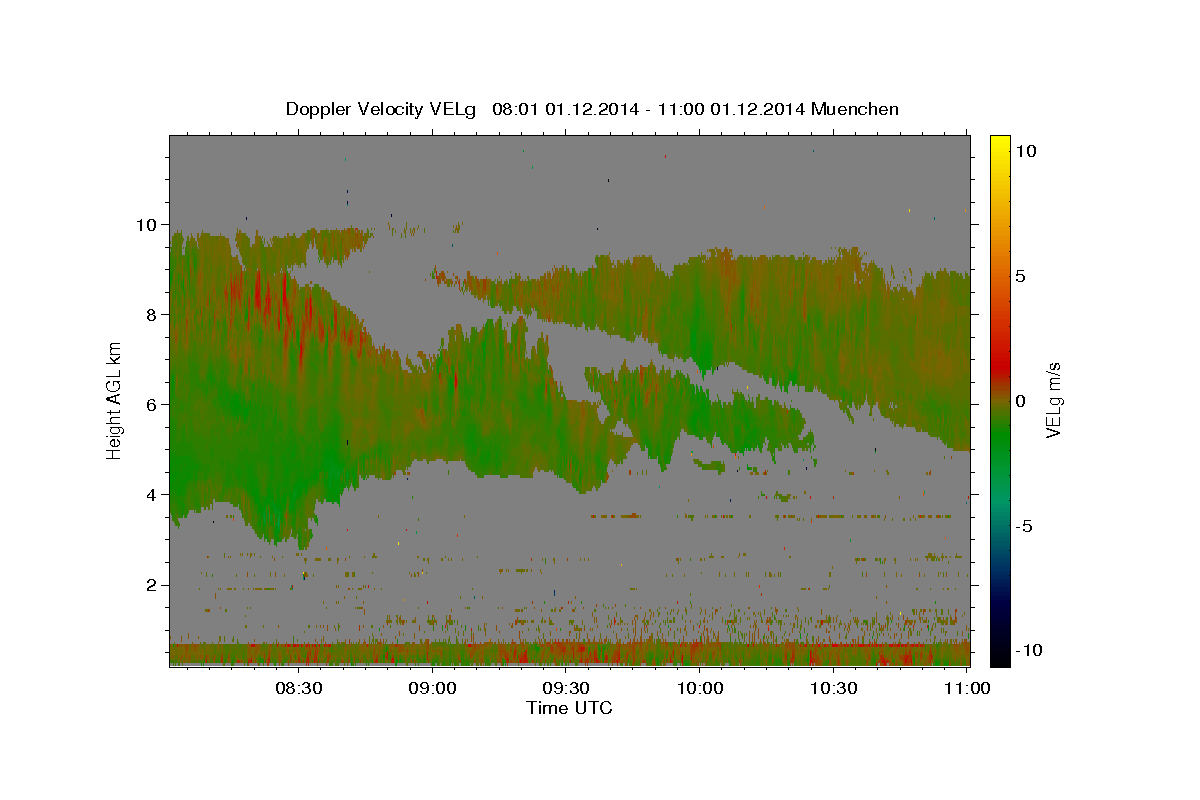This screenshot has height=800, width=1200.
Task: Click the start time '08:01 01.12.2014' in the title
Action: (x=563, y=109)
